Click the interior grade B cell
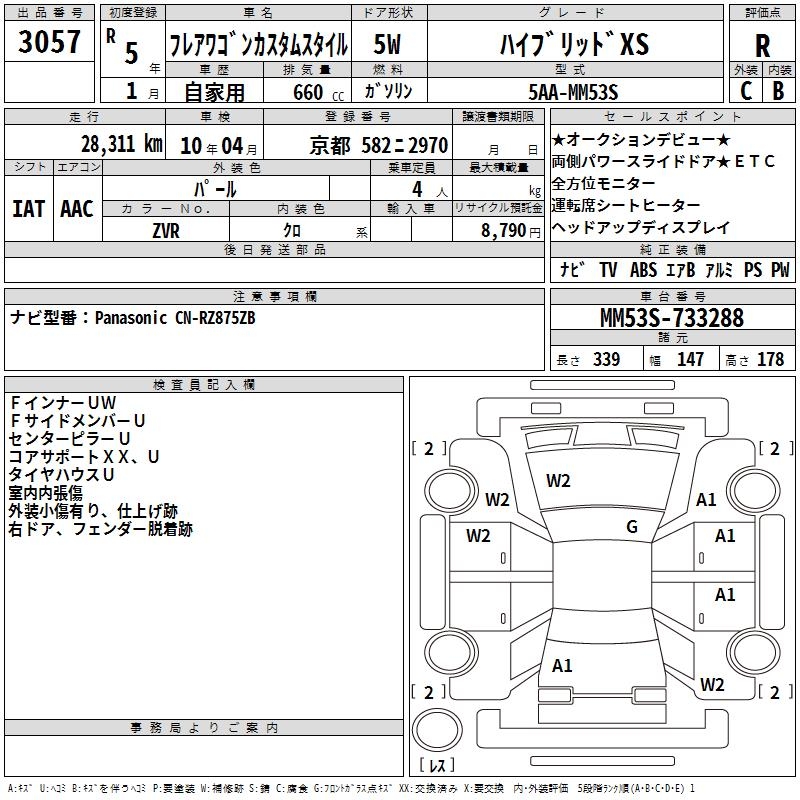 tap(779, 91)
